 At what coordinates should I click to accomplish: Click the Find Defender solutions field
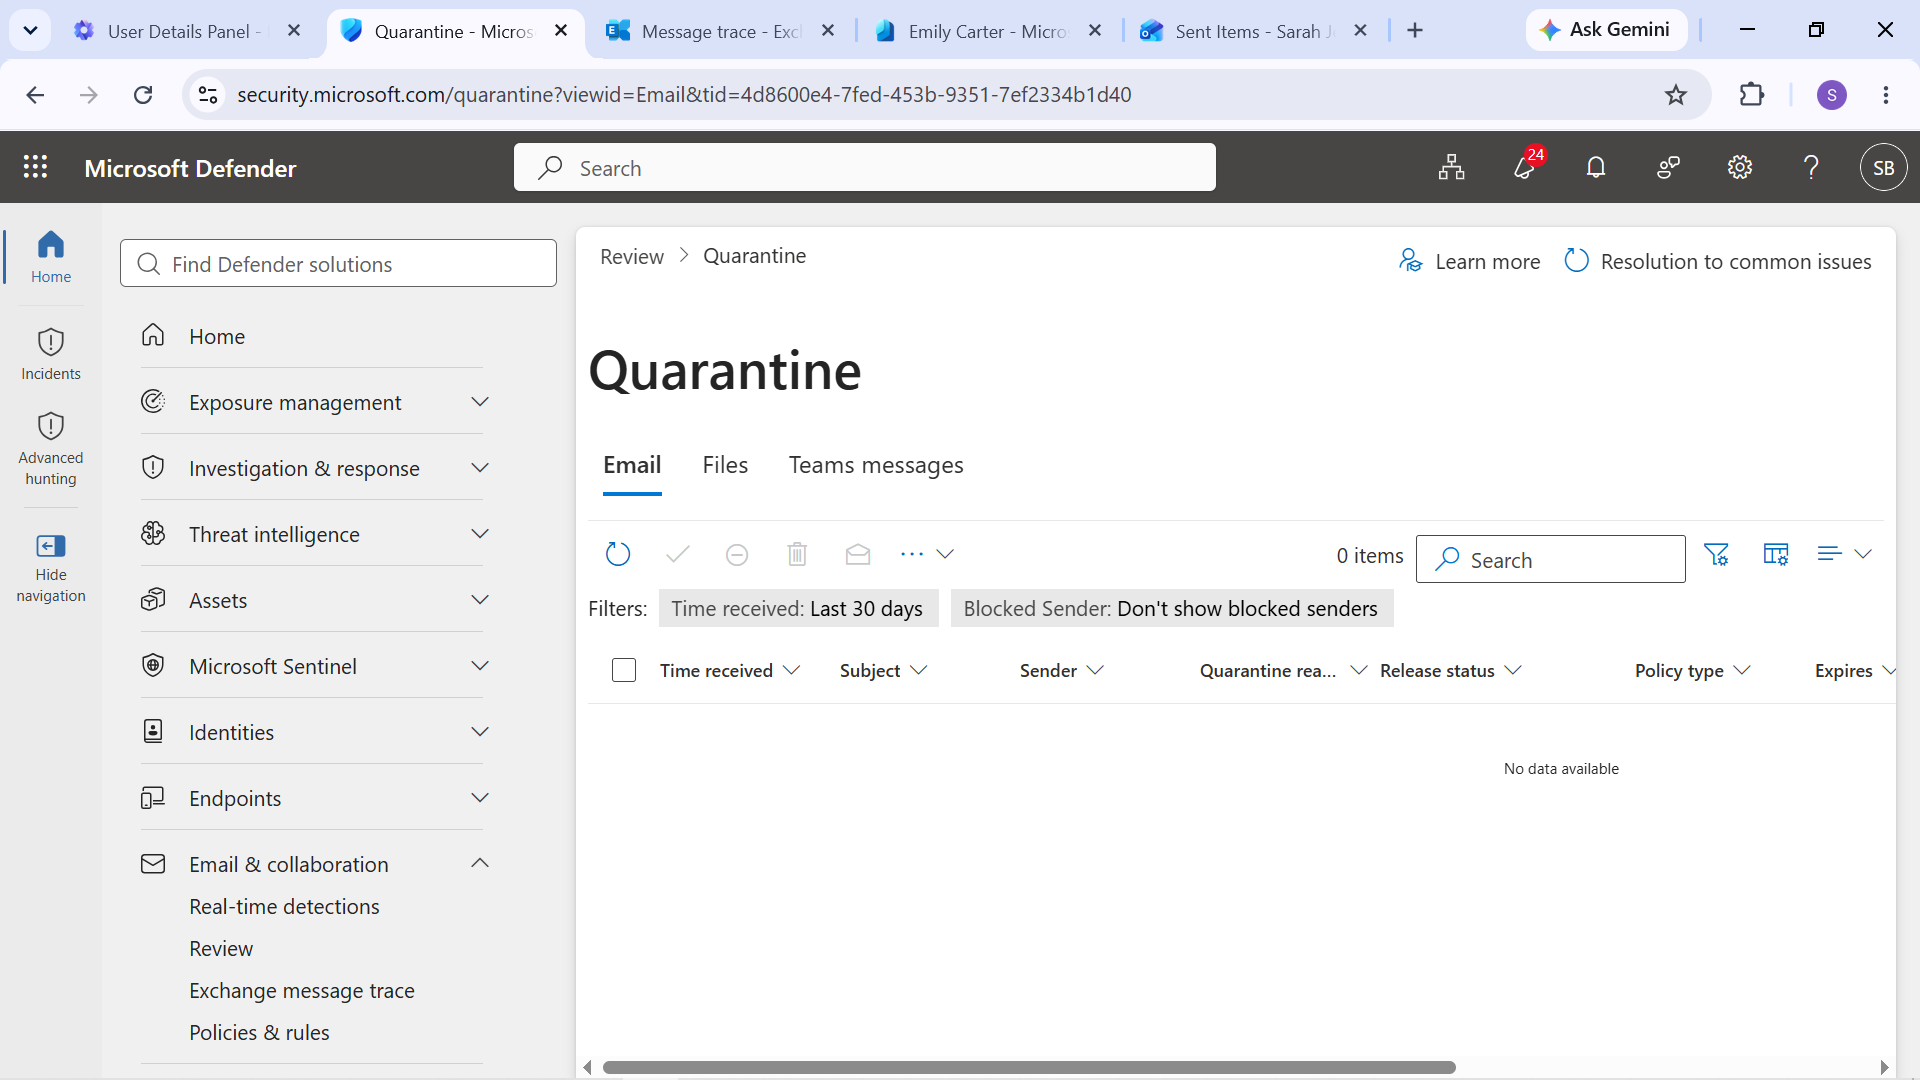[x=338, y=263]
